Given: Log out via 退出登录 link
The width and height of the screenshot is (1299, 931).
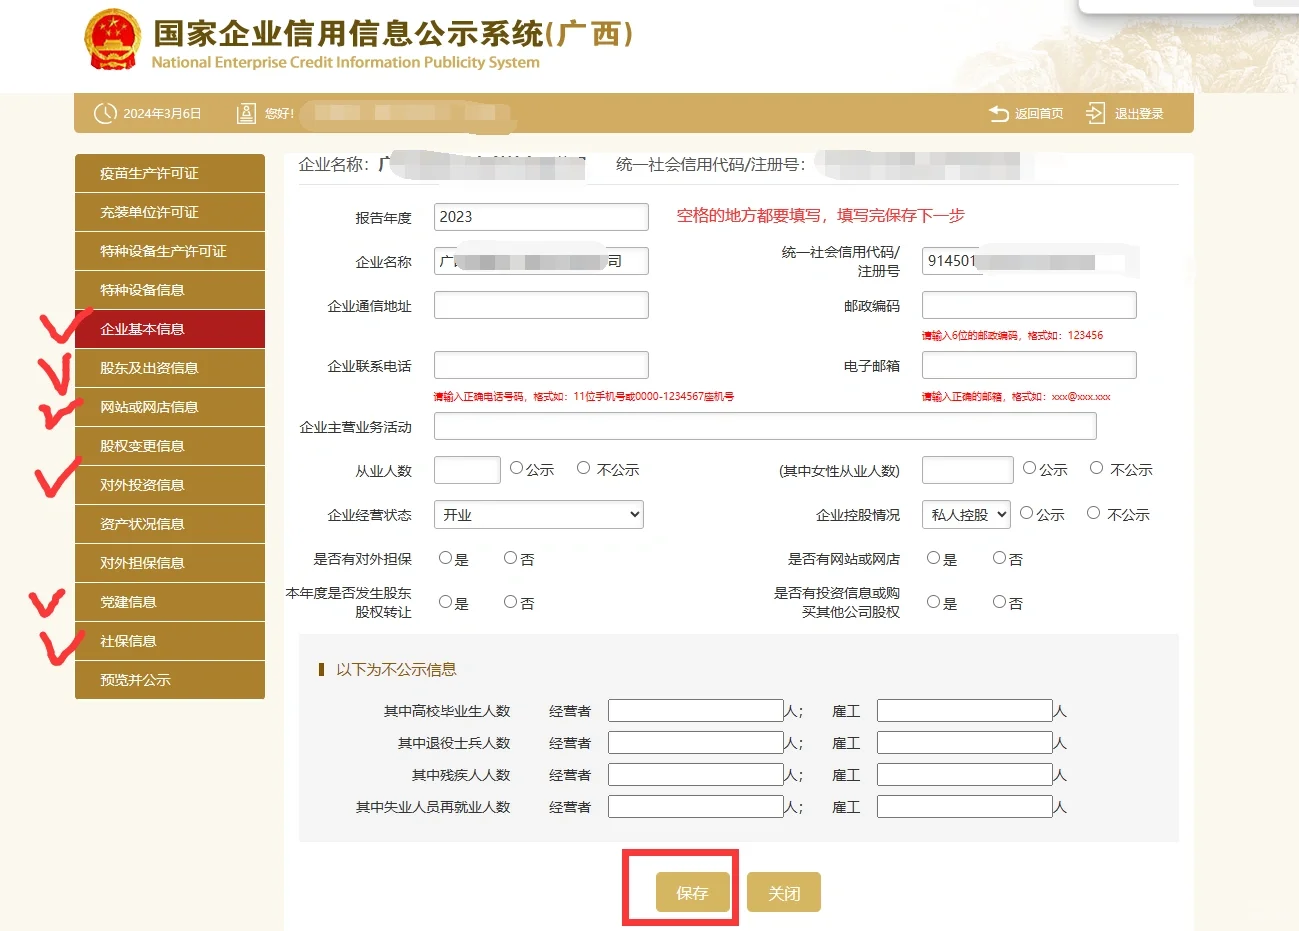Looking at the screenshot, I should tap(1139, 114).
